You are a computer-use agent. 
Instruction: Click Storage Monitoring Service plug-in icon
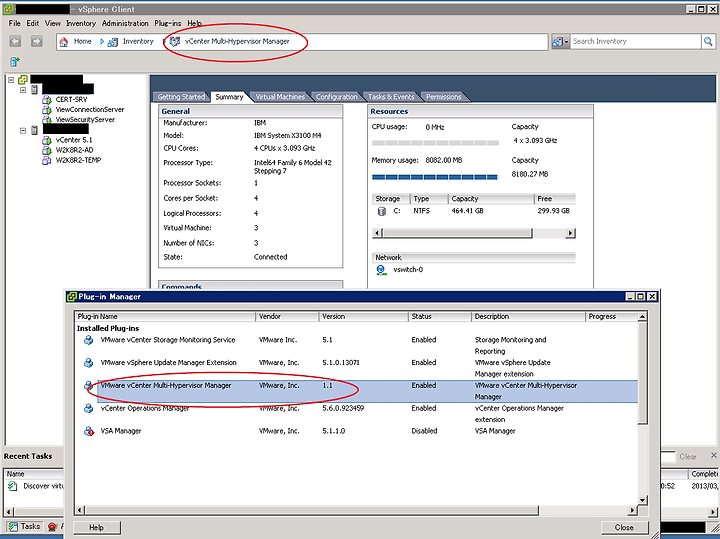[89, 340]
